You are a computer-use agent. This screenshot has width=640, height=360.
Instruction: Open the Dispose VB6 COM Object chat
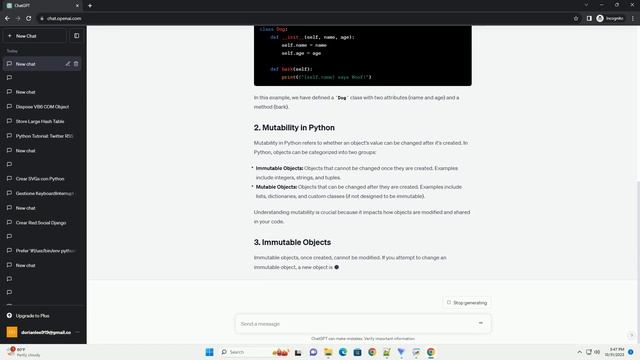tap(42, 107)
